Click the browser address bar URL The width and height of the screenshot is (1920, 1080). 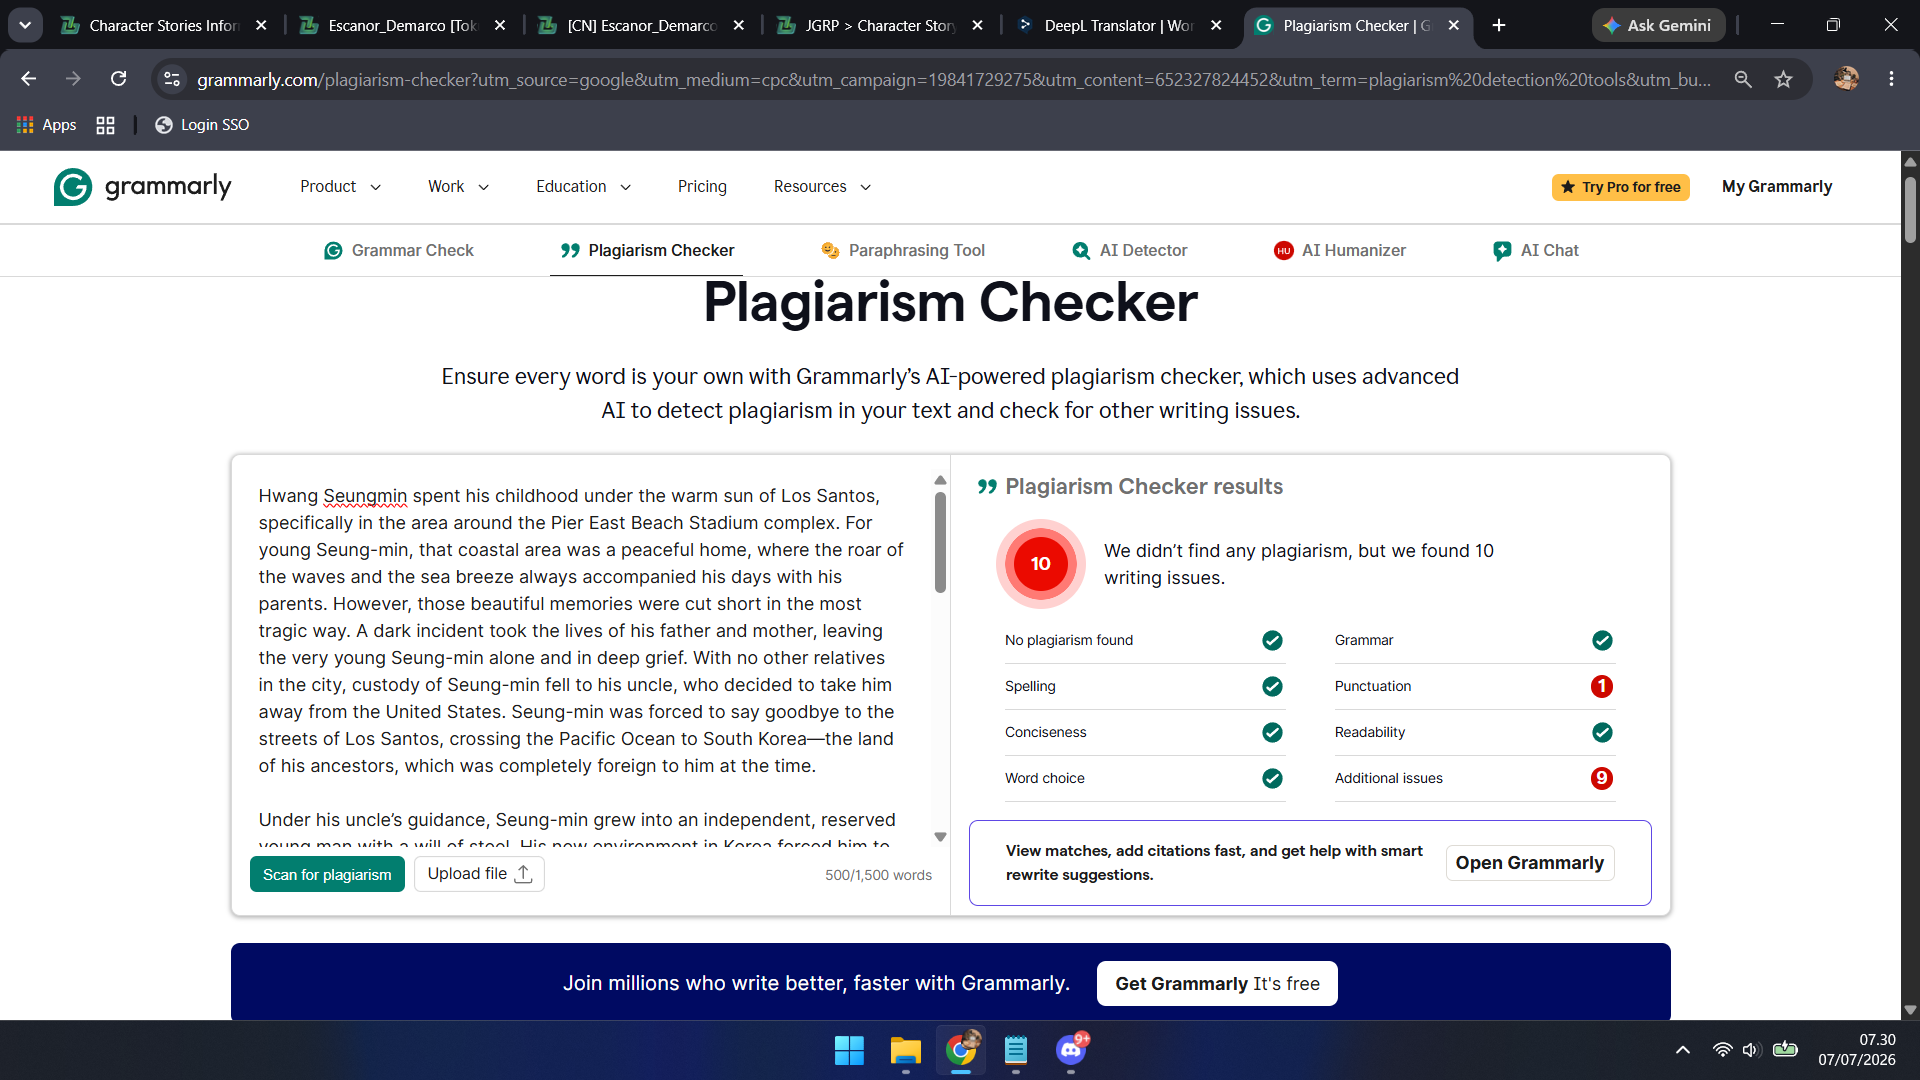click(954, 79)
